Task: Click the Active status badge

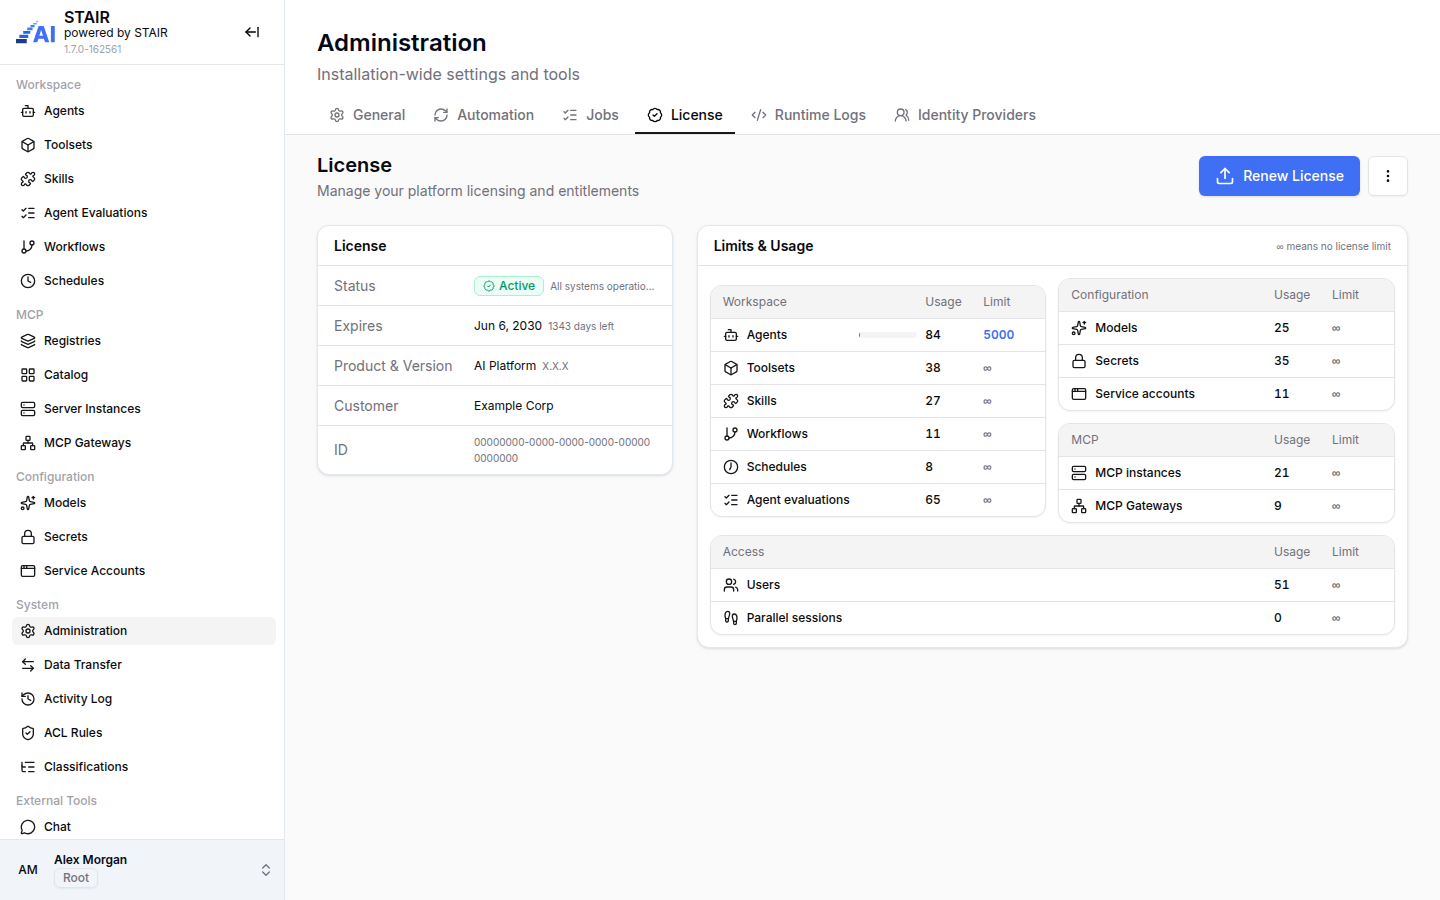Action: (x=509, y=286)
